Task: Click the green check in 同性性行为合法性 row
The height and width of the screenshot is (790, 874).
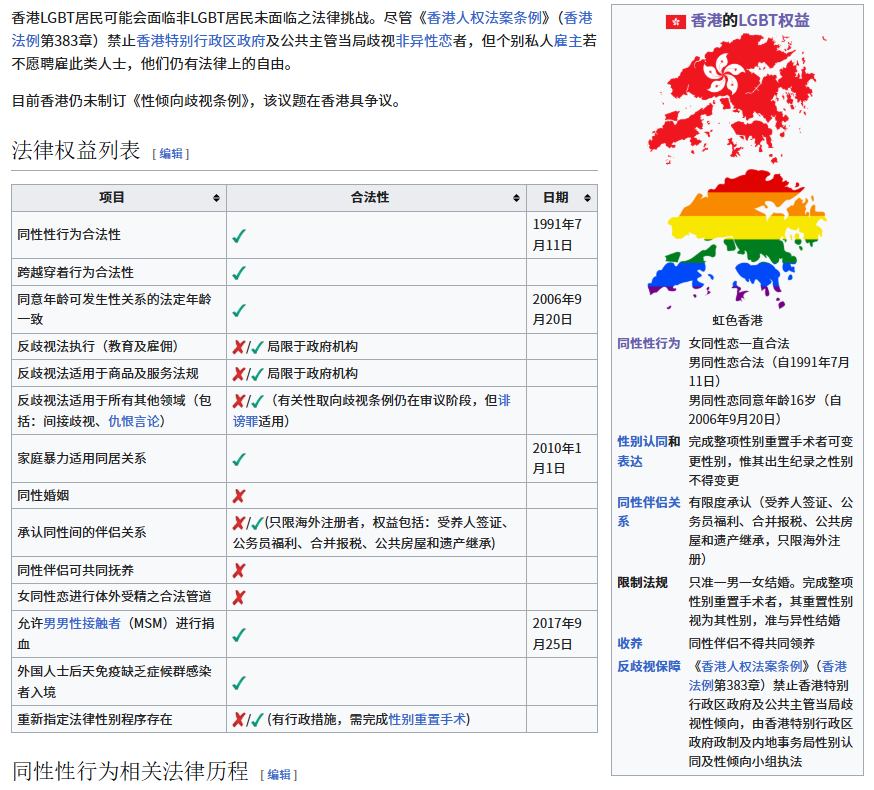Action: (x=239, y=236)
